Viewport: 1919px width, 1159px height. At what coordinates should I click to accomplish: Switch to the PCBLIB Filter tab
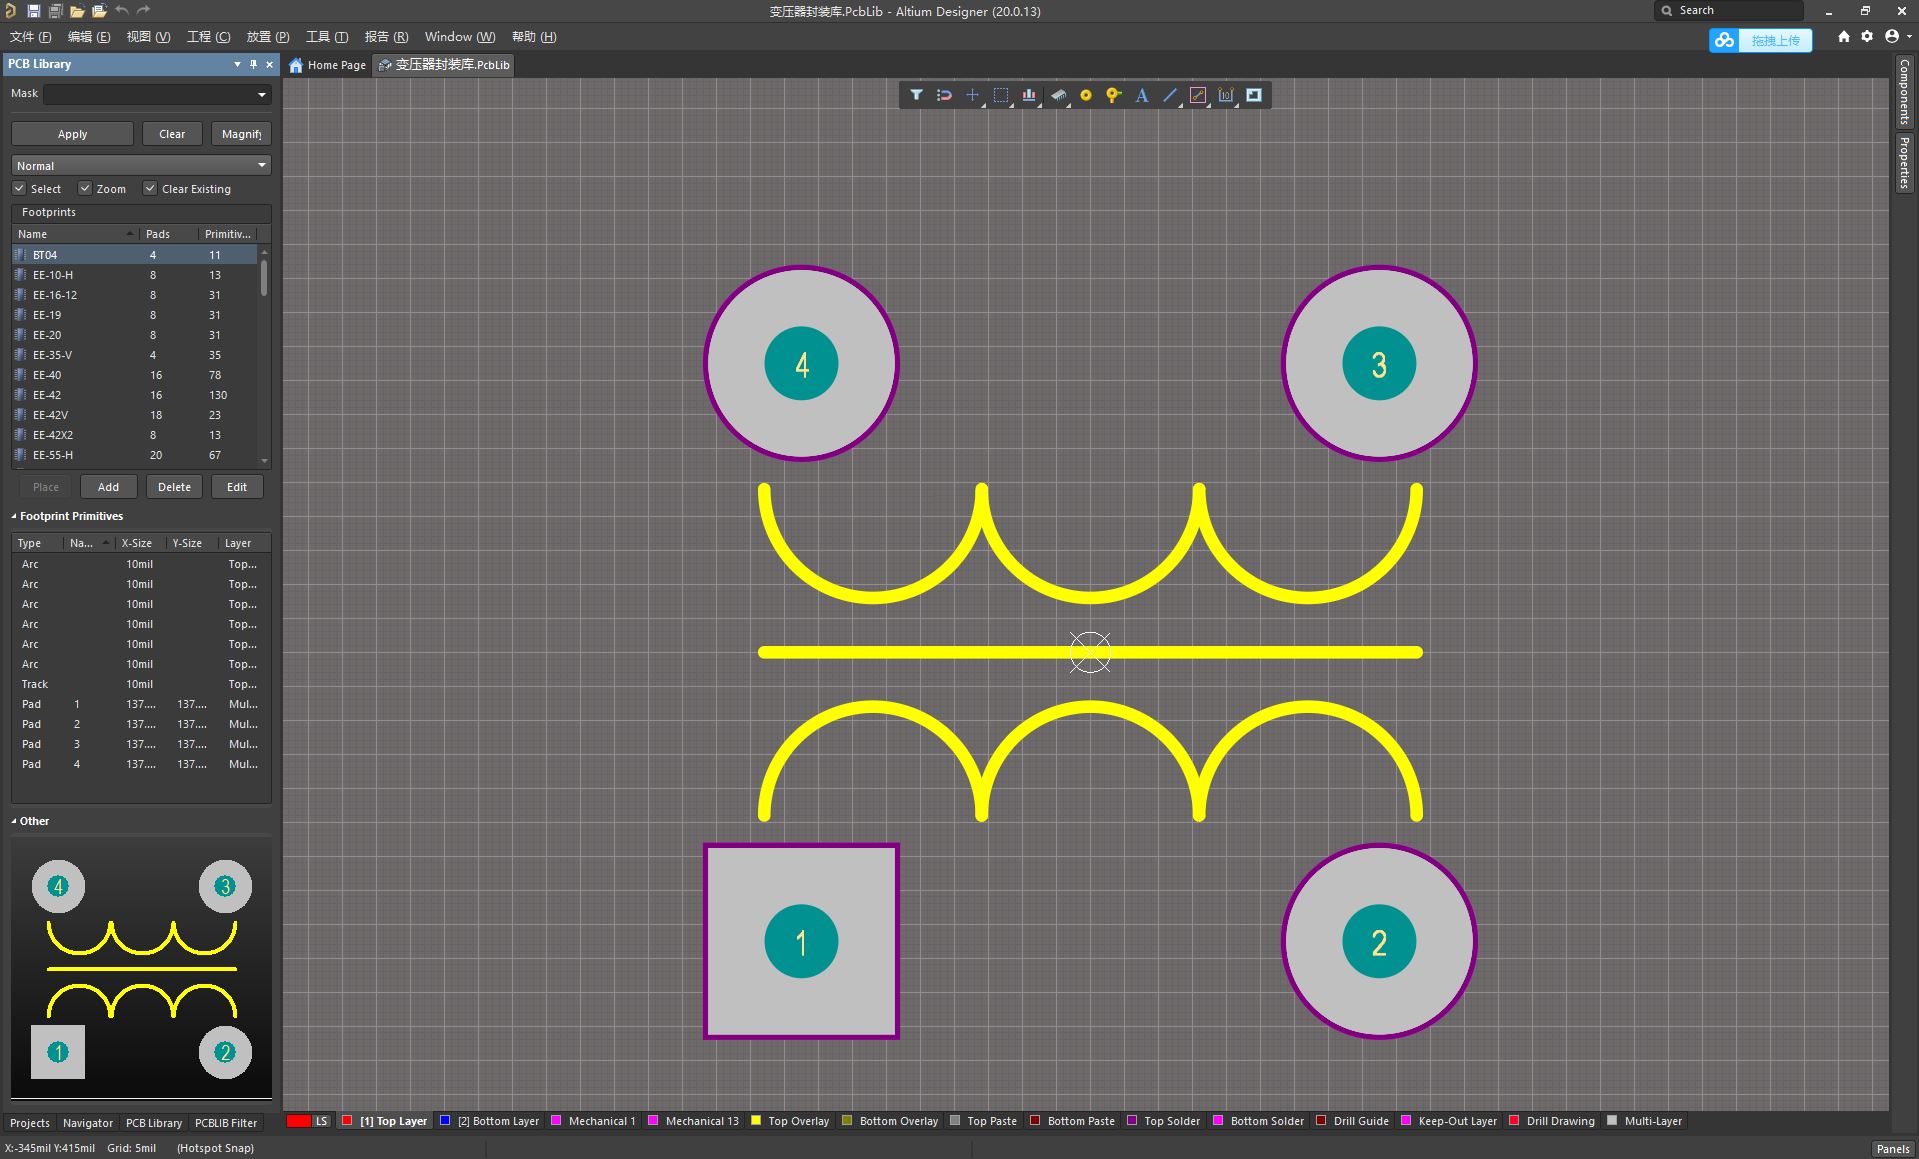coord(226,1123)
